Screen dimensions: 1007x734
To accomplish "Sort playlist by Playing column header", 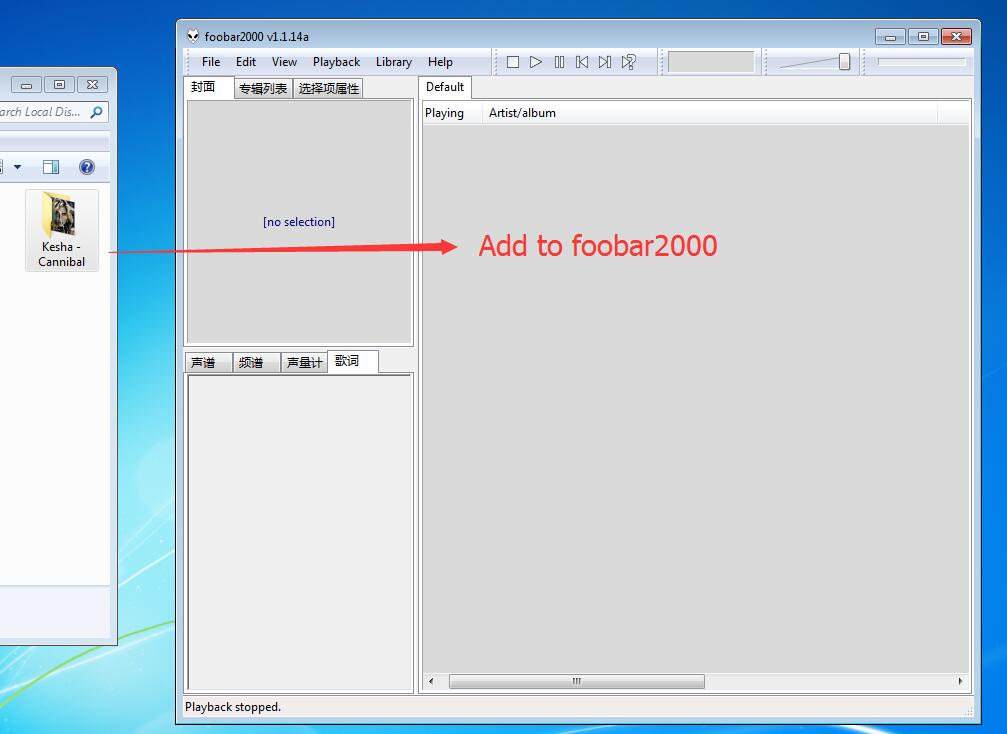I will (x=452, y=113).
